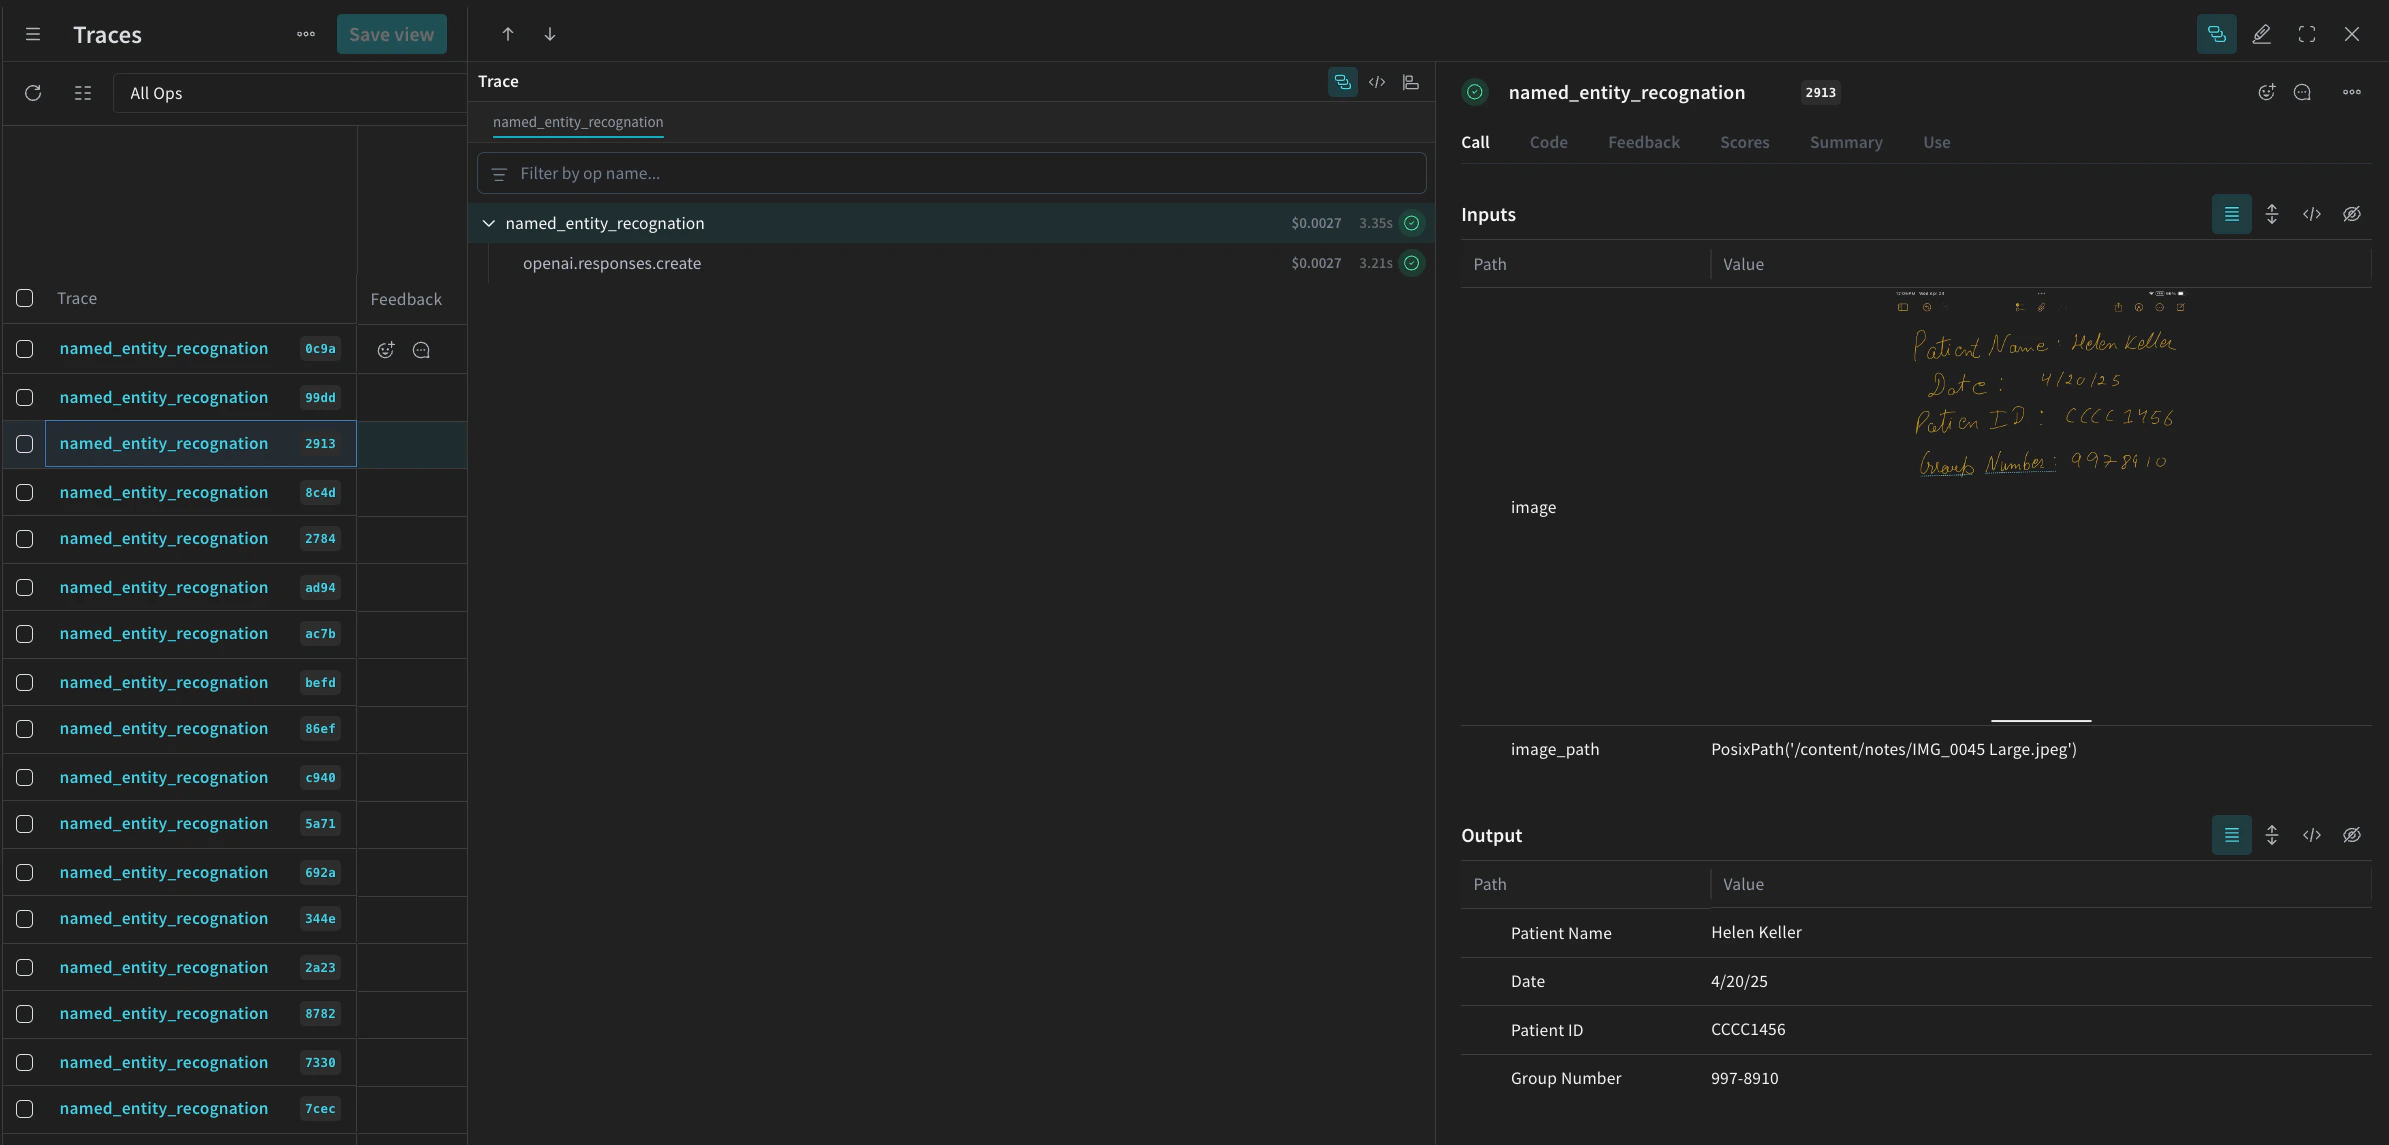Switch trace panel to code view icon

click(1377, 82)
